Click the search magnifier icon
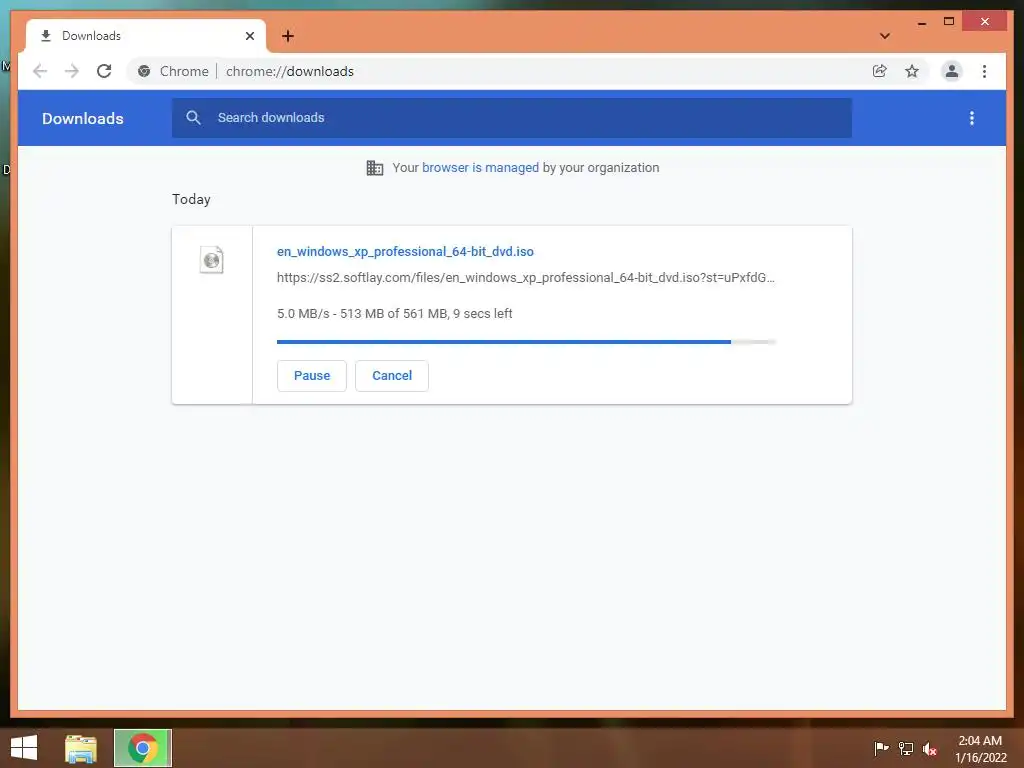Screen dimensions: 1024x768 tap(193, 118)
